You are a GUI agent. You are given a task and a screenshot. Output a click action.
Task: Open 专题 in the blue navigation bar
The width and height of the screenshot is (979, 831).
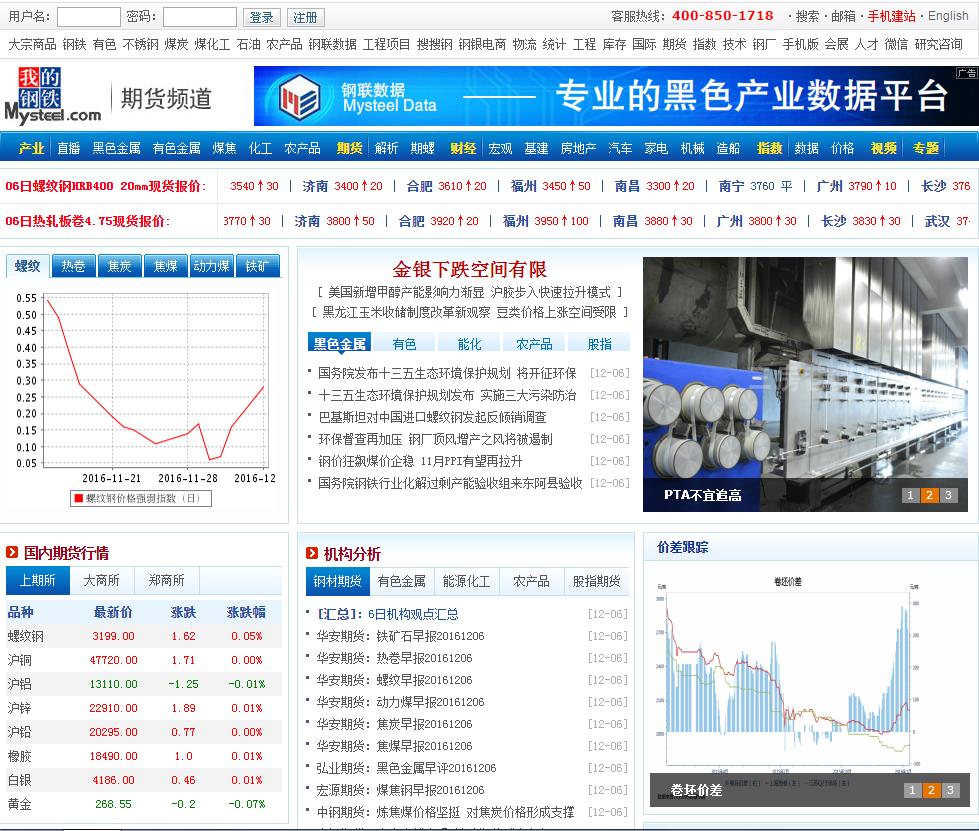tap(925, 148)
